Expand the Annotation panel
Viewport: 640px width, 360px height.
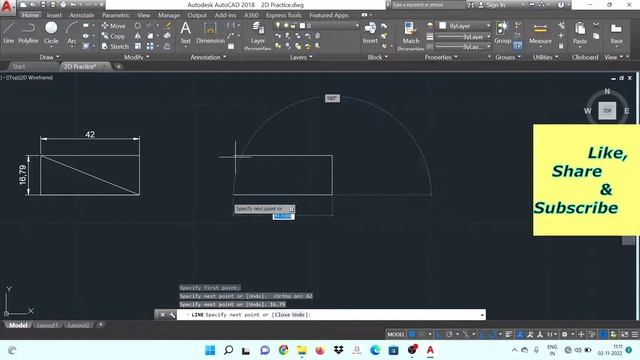coord(208,57)
